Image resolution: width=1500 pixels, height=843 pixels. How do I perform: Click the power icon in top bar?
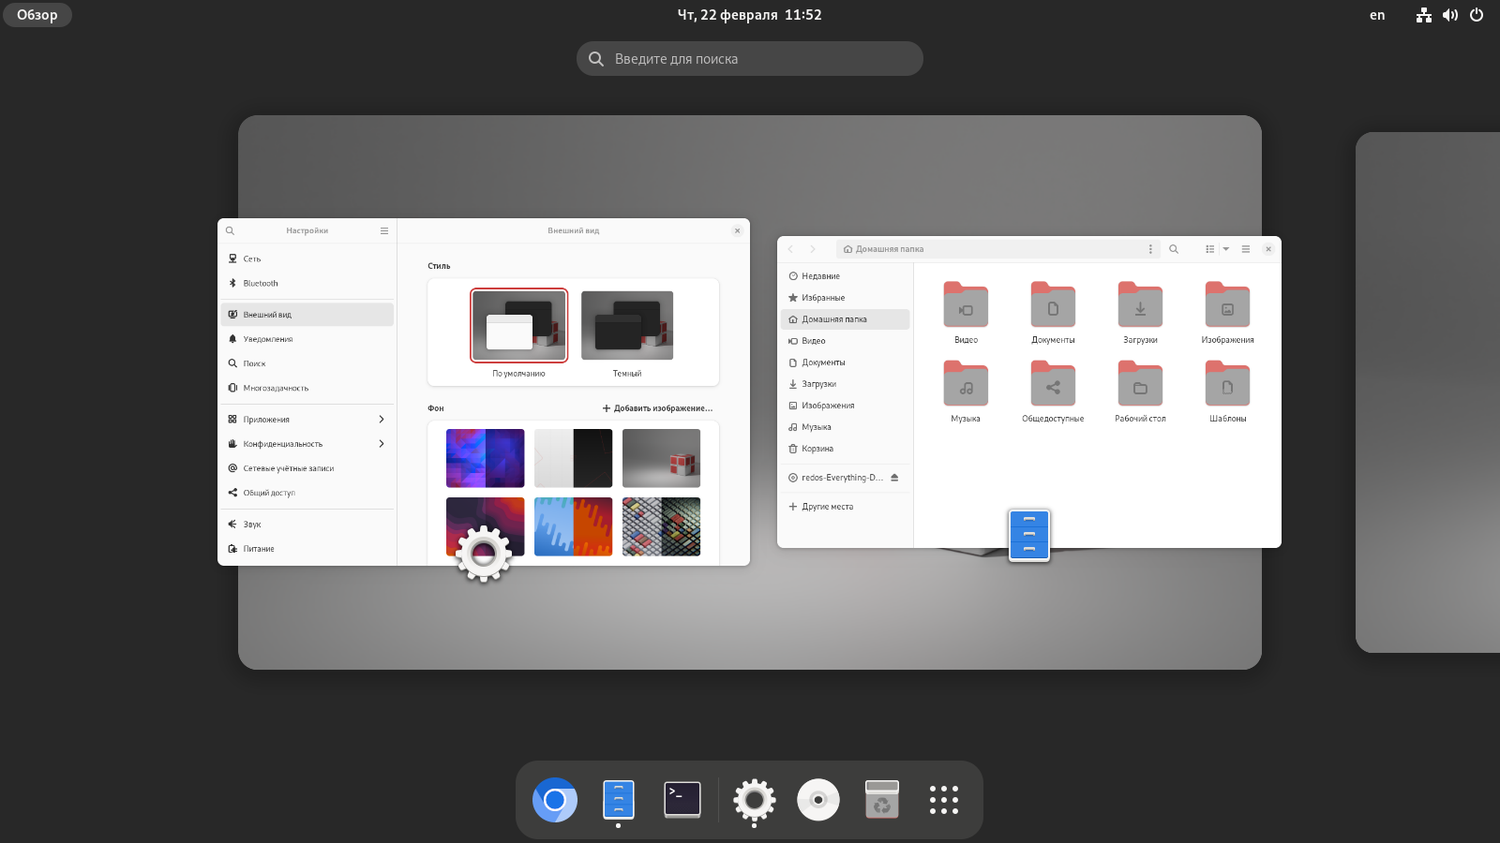pyautogui.click(x=1476, y=15)
